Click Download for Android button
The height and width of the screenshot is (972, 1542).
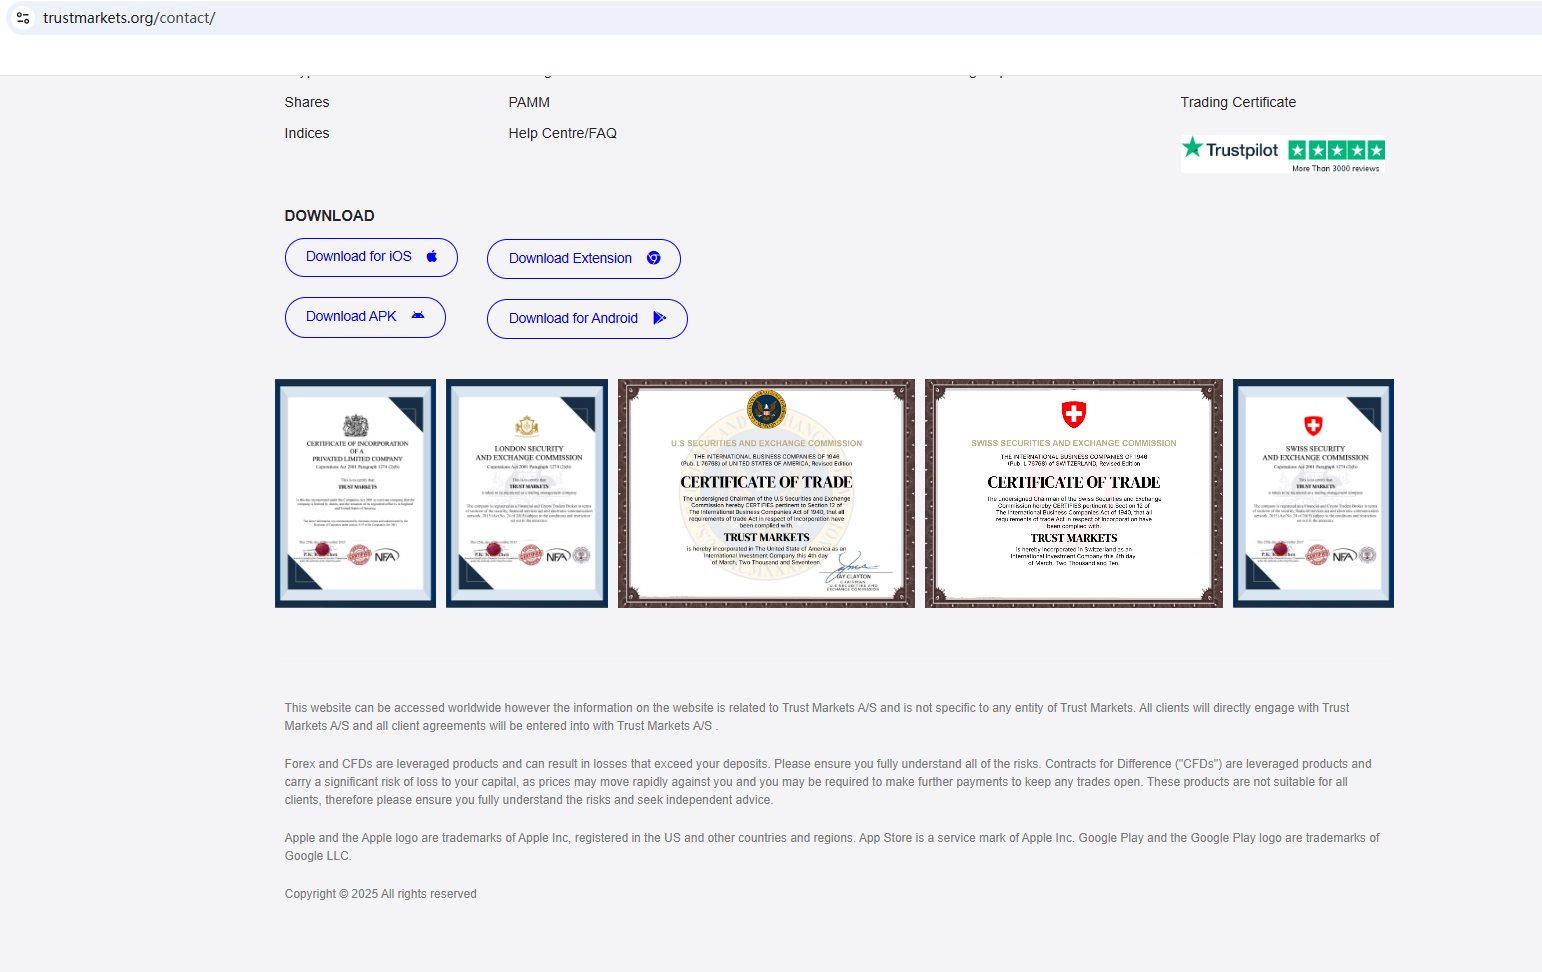pyautogui.click(x=587, y=319)
